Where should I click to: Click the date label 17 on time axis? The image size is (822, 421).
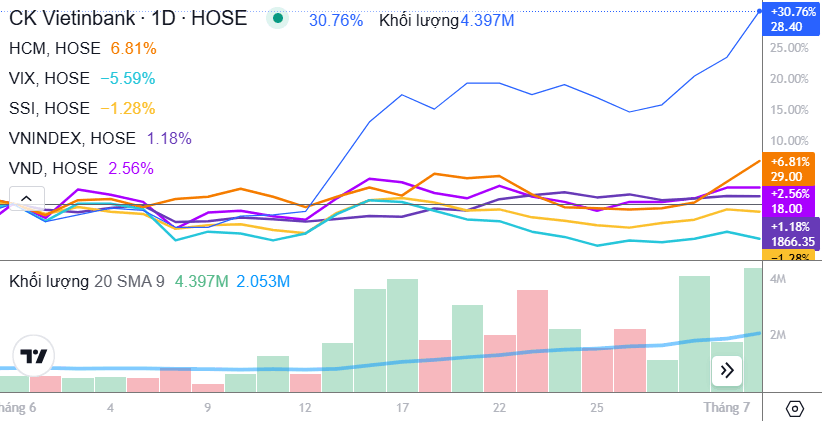[402, 407]
